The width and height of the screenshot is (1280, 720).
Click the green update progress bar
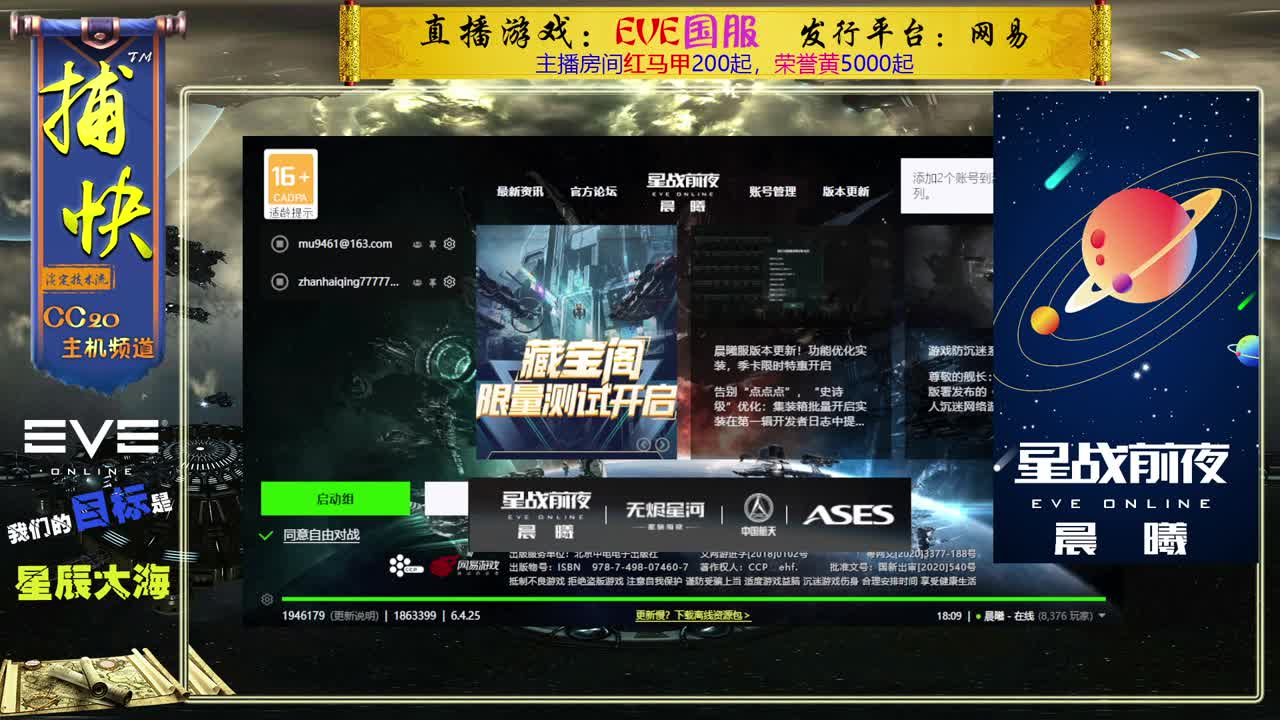pyautogui.click(x=694, y=599)
